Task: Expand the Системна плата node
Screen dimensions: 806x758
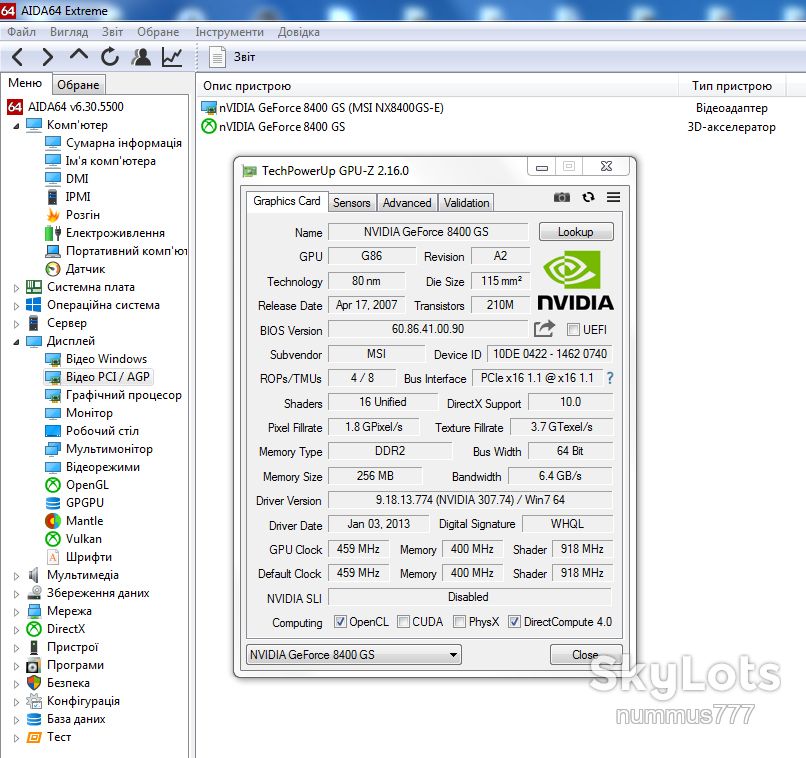Action: 16,288
